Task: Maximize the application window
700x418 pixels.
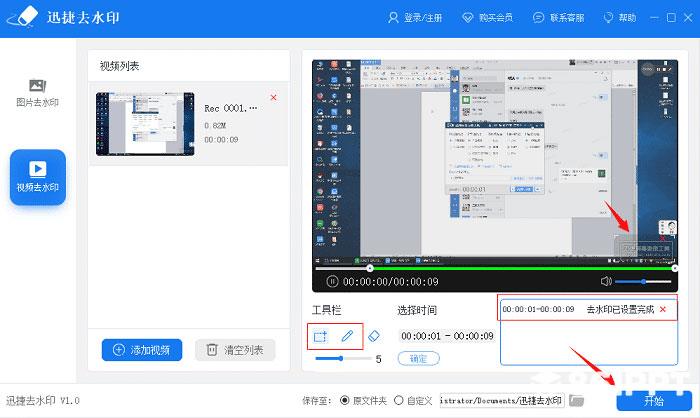Action: pyautogui.click(x=671, y=17)
